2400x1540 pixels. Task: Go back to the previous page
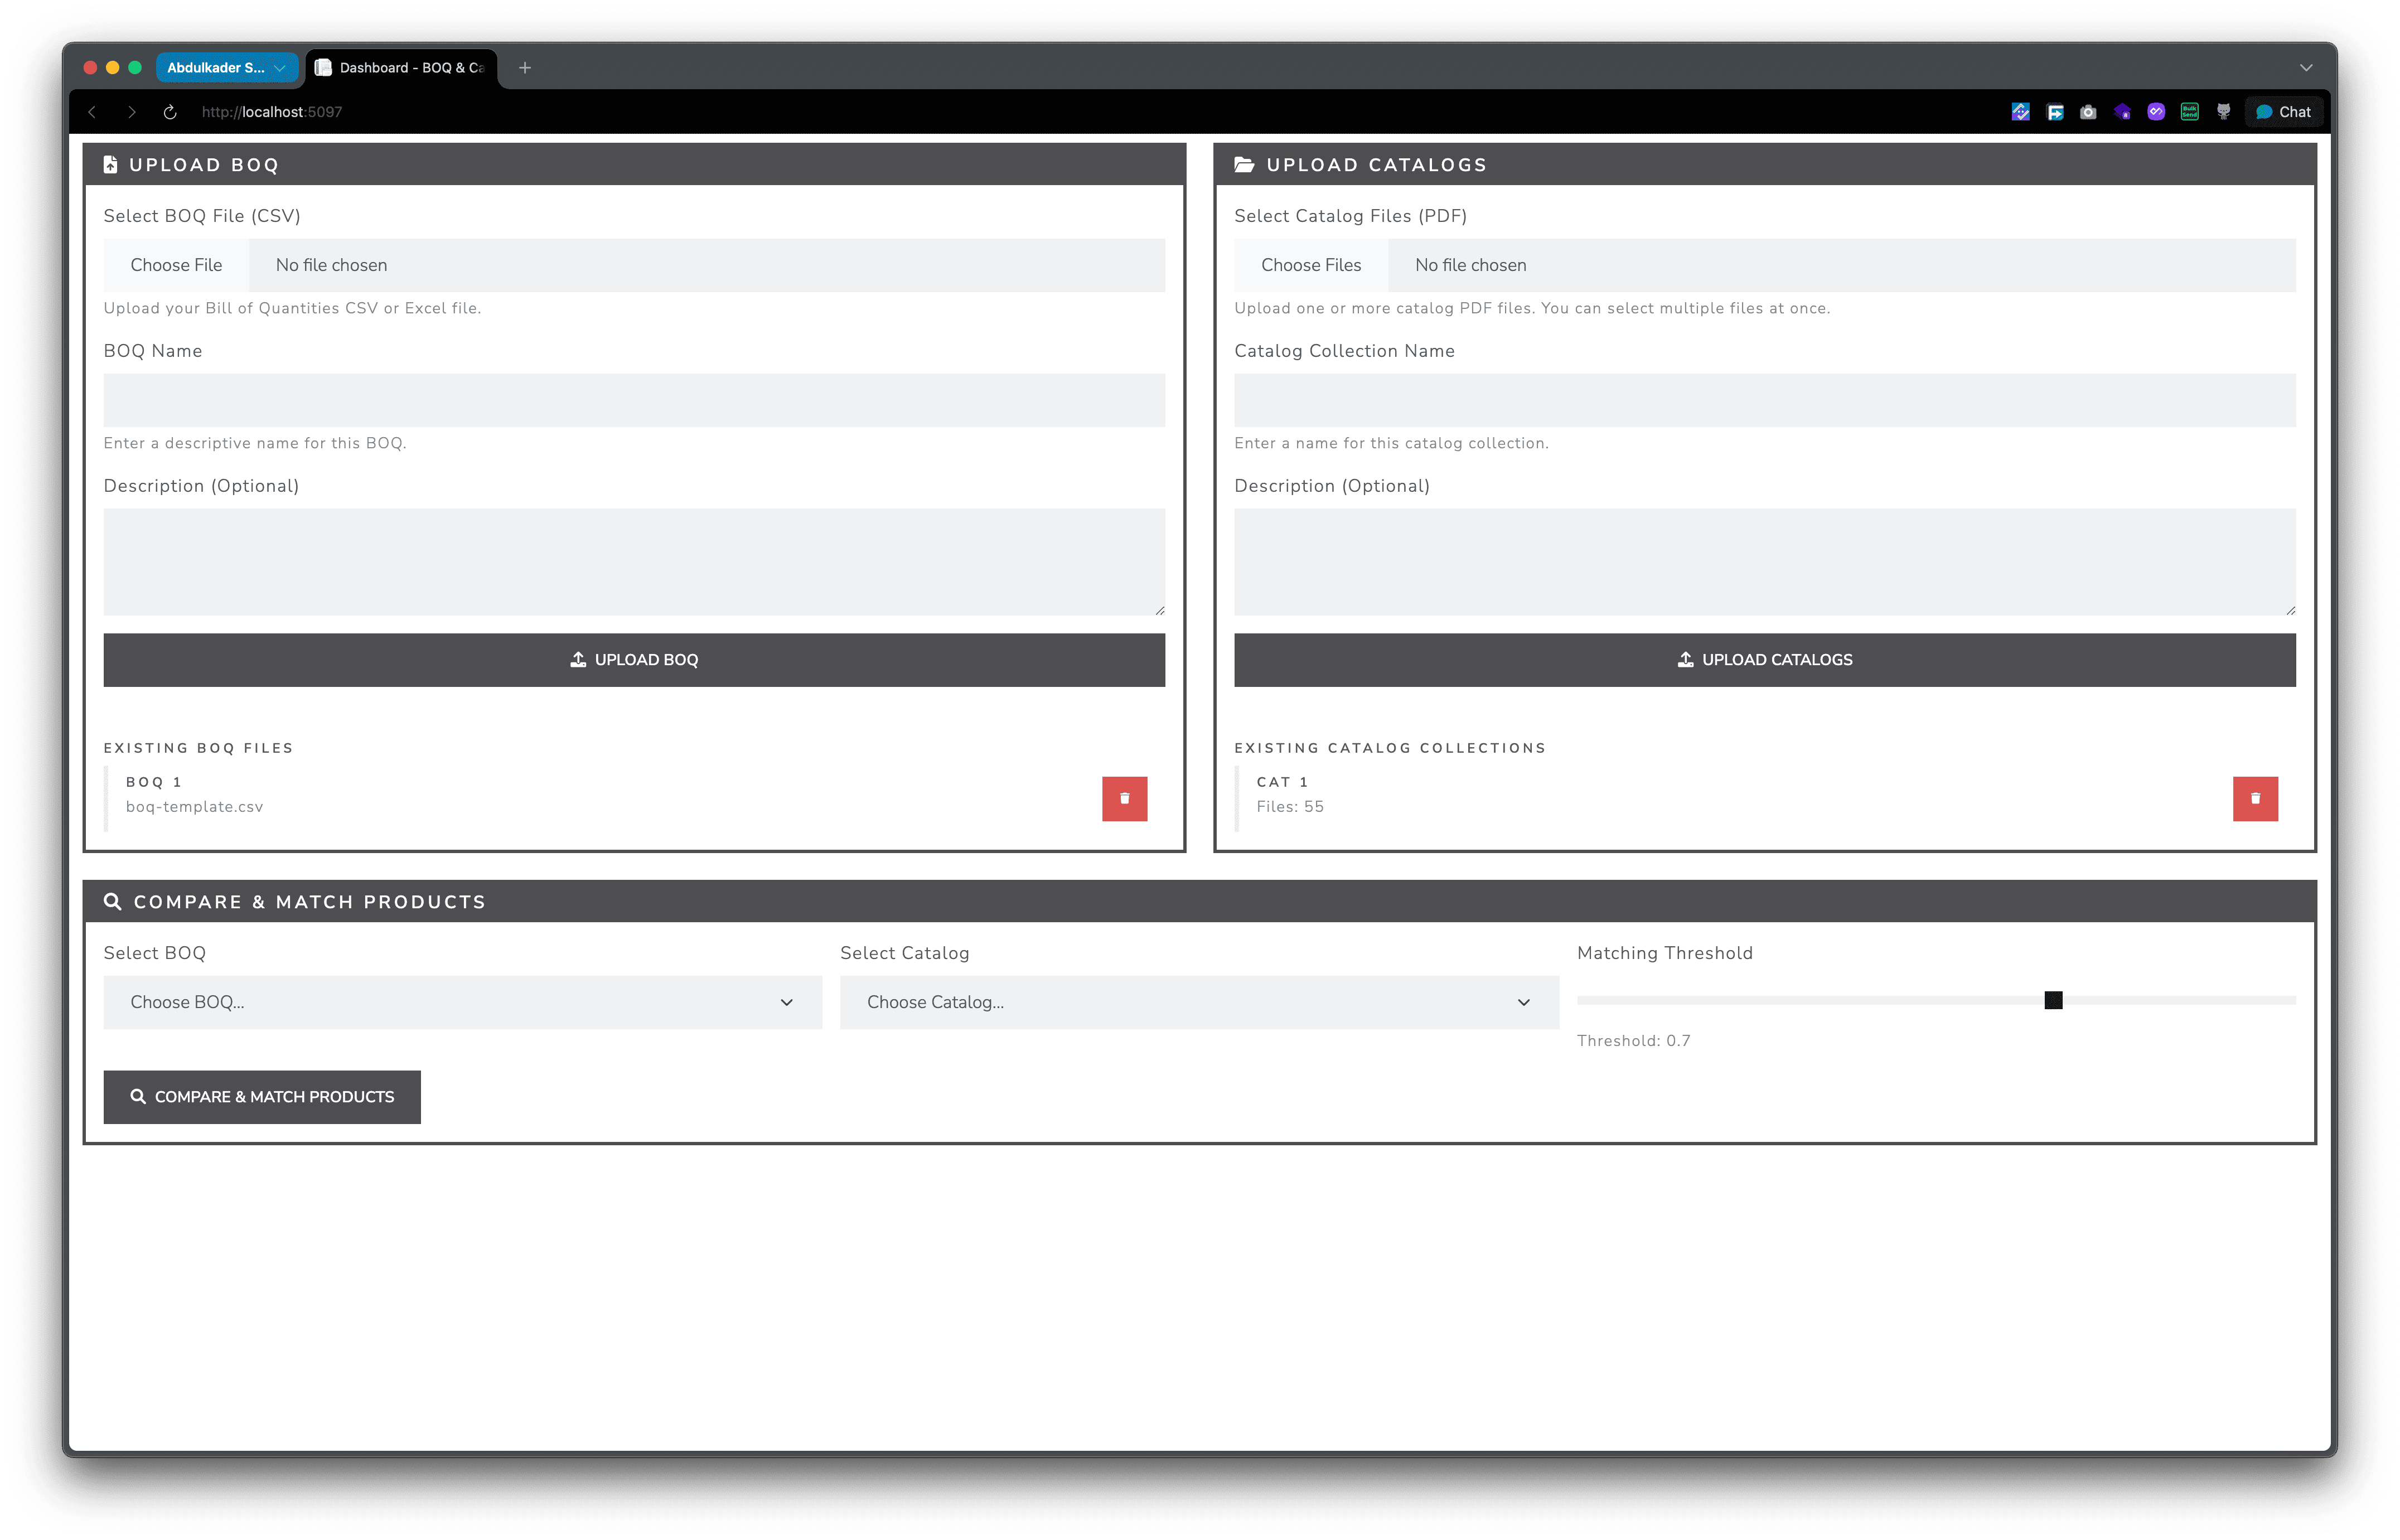[x=92, y=112]
